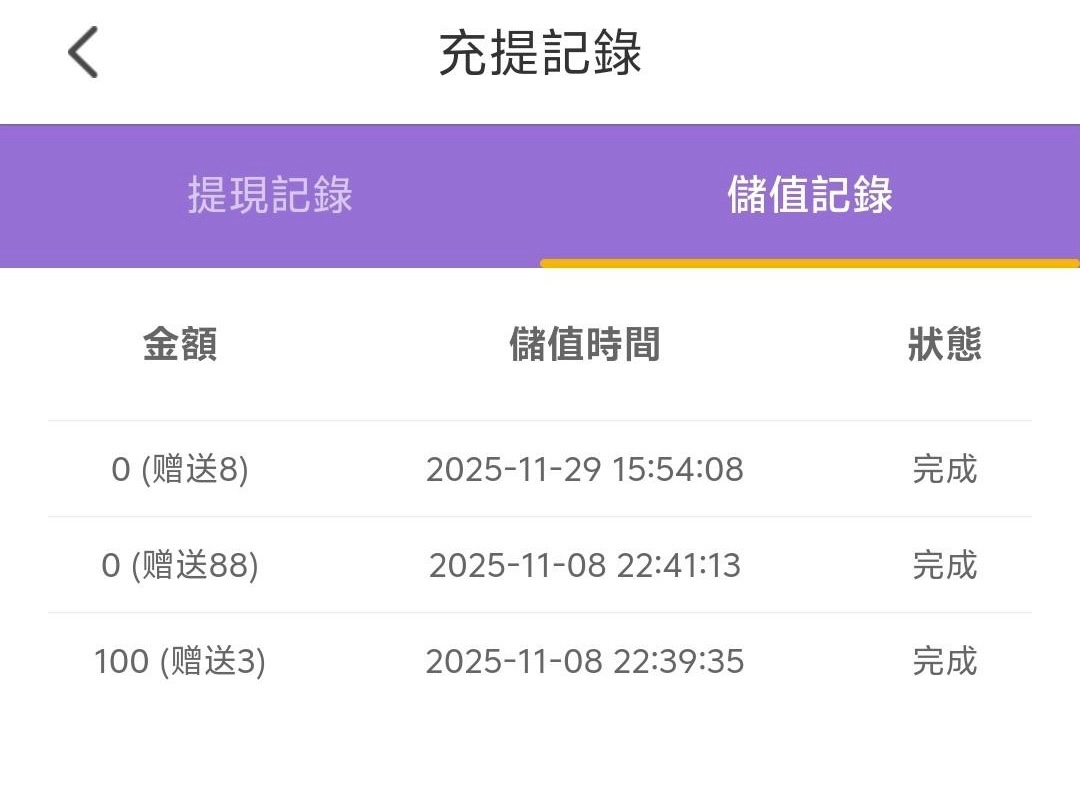The image size is (1080, 804).
Task: Click the divider line above the first record
Action: click(540, 421)
